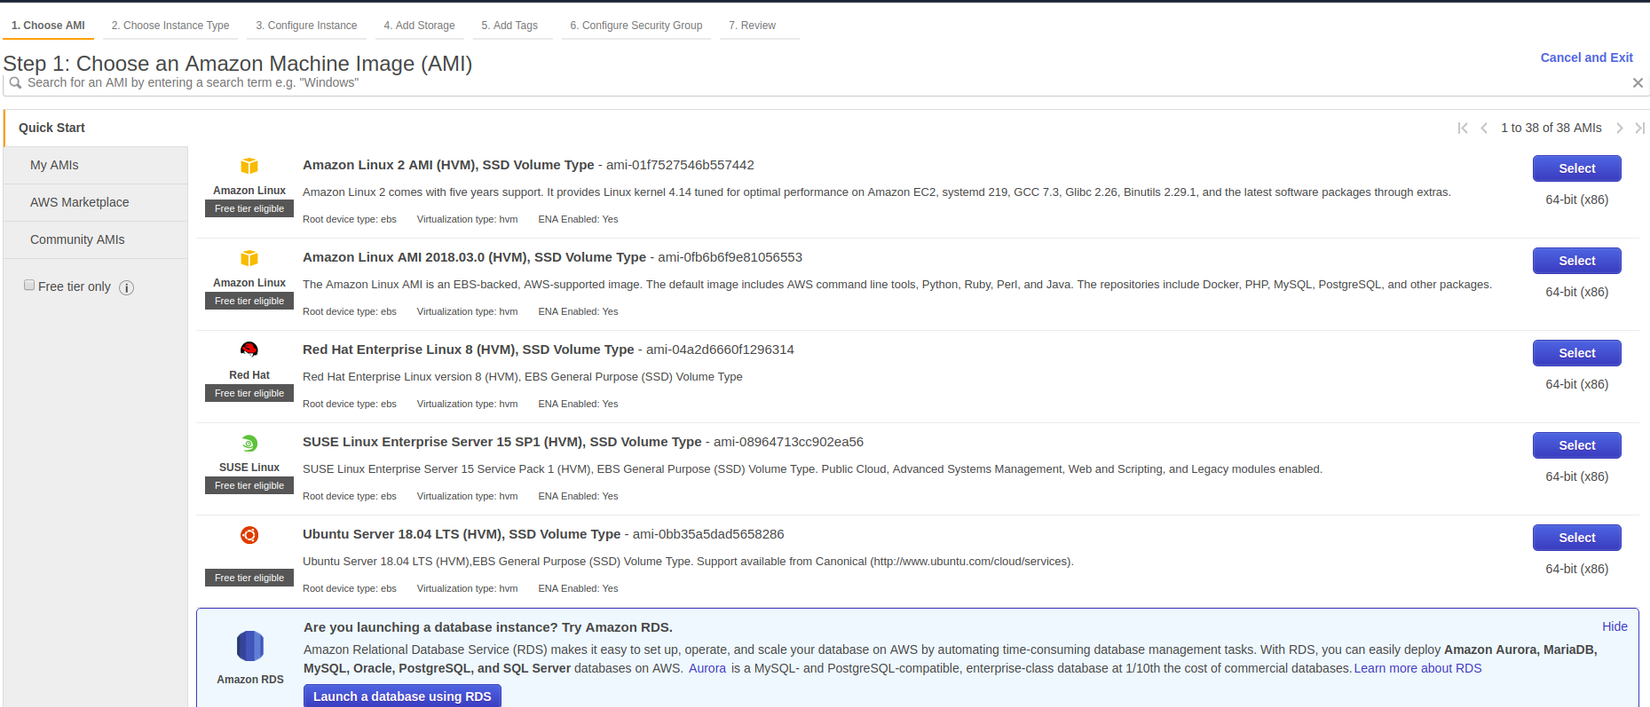1650x707 pixels.
Task: Click the Amazon RDS database icon
Action: click(250, 646)
